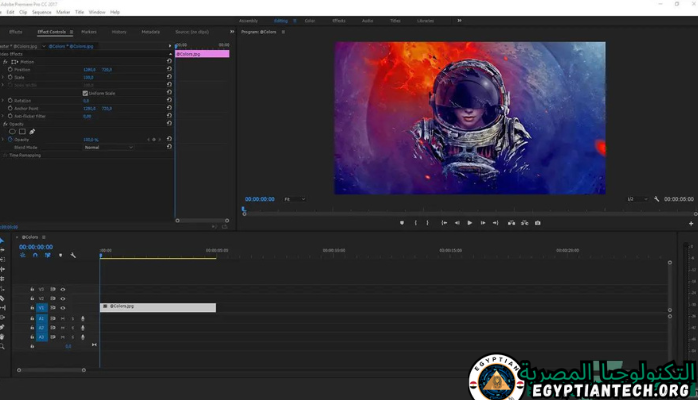Add marker in timeline panel
The height and width of the screenshot is (400, 698).
(x=61, y=255)
